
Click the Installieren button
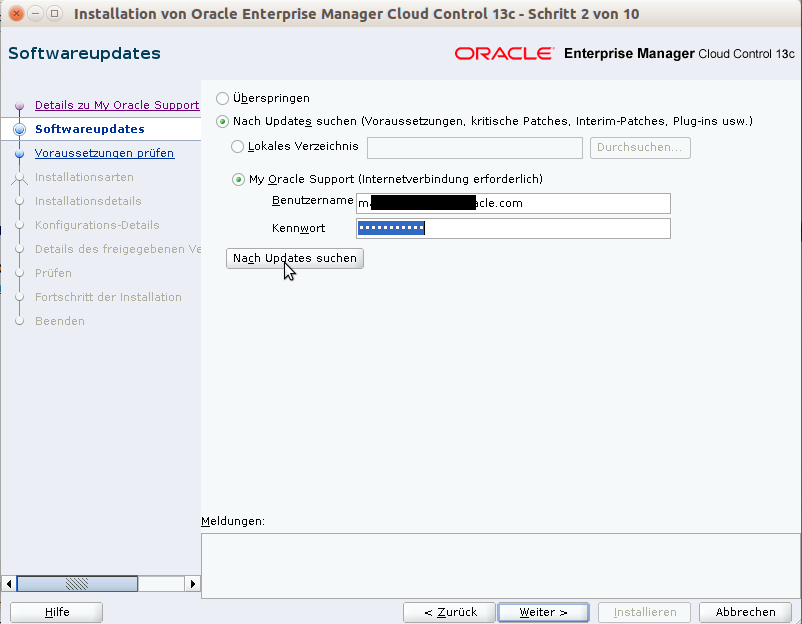(x=644, y=612)
